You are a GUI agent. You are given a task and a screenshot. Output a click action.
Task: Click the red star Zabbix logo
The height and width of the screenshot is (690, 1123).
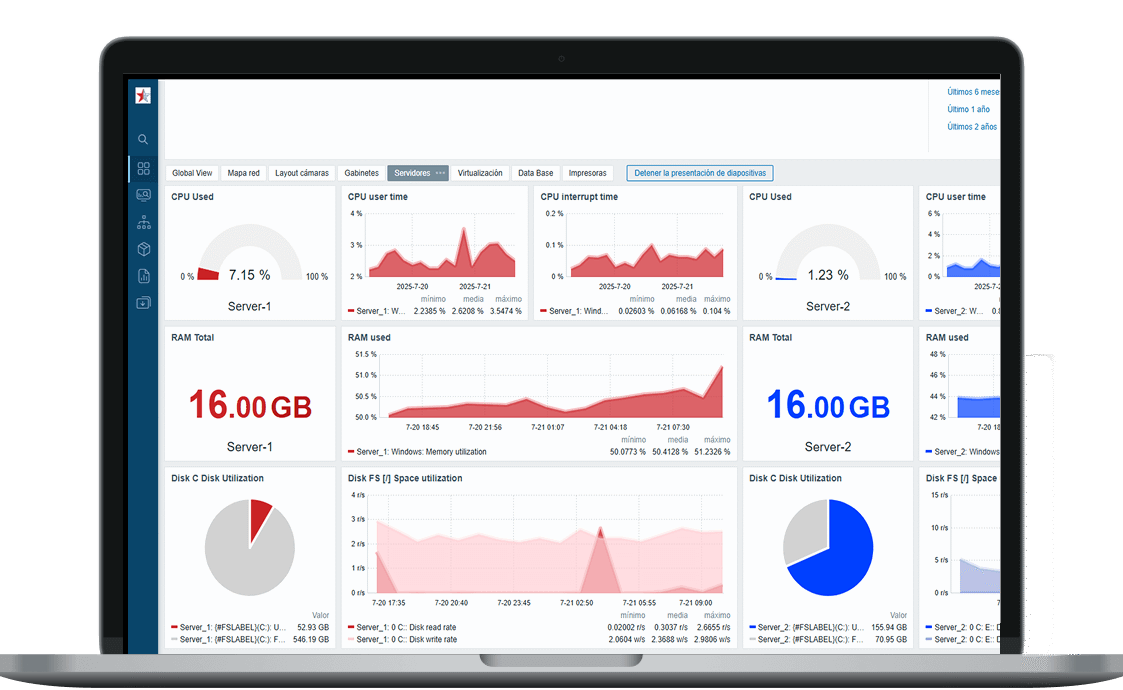(x=143, y=95)
